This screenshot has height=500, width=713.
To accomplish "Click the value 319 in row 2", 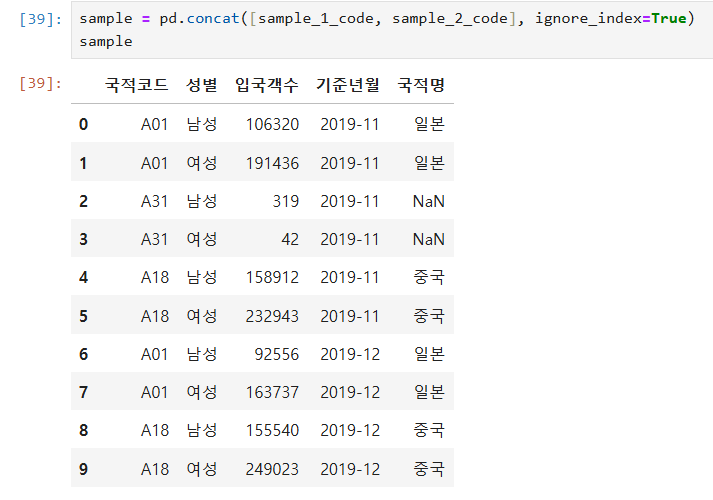I will click(x=286, y=201).
